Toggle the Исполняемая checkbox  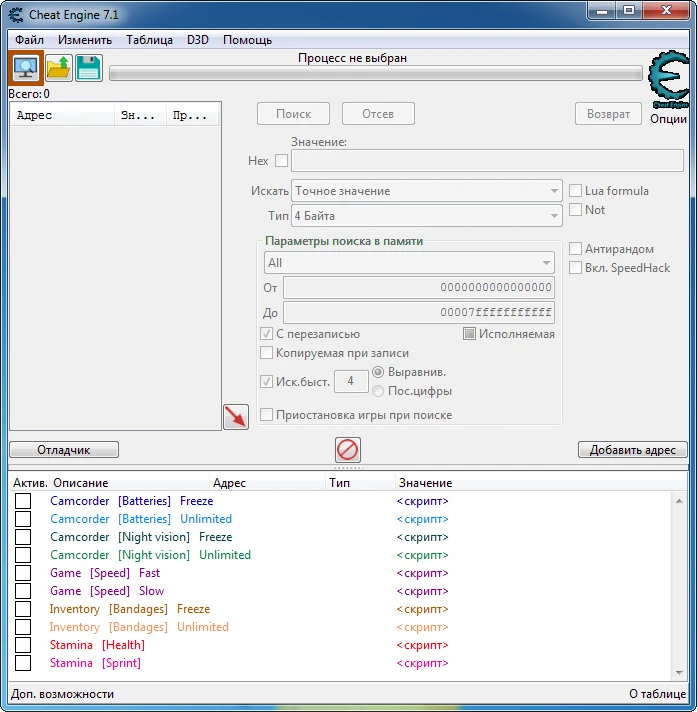point(469,334)
